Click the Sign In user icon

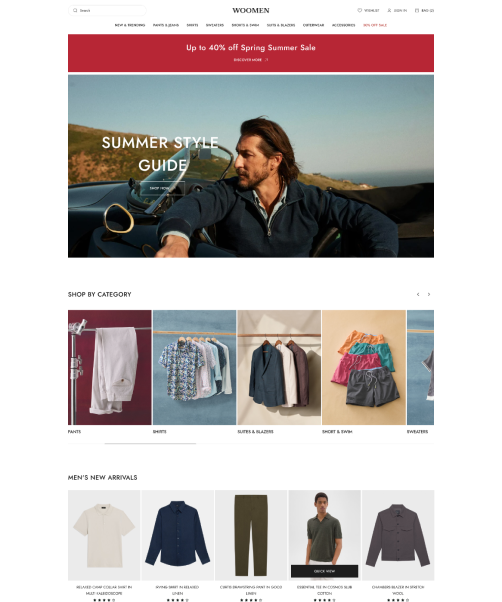389,10
